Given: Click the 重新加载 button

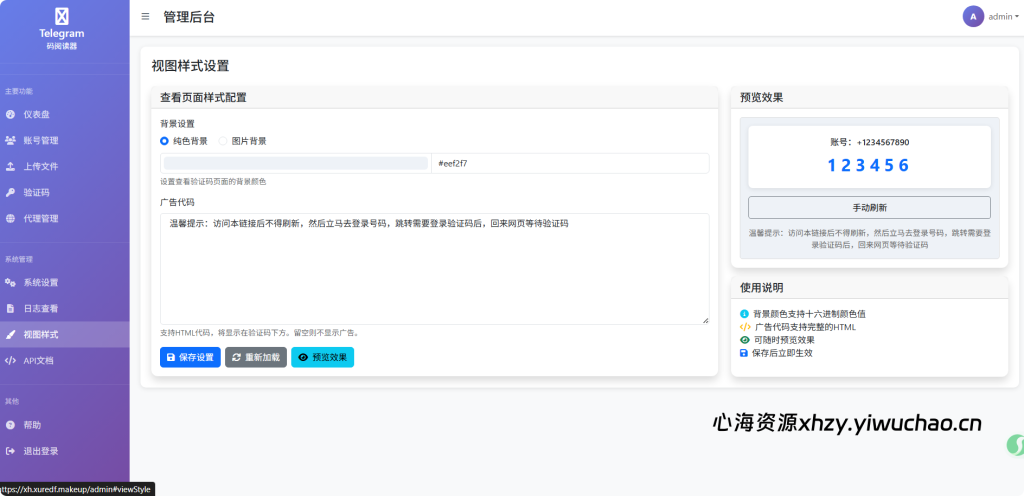Looking at the screenshot, I should pos(256,357).
